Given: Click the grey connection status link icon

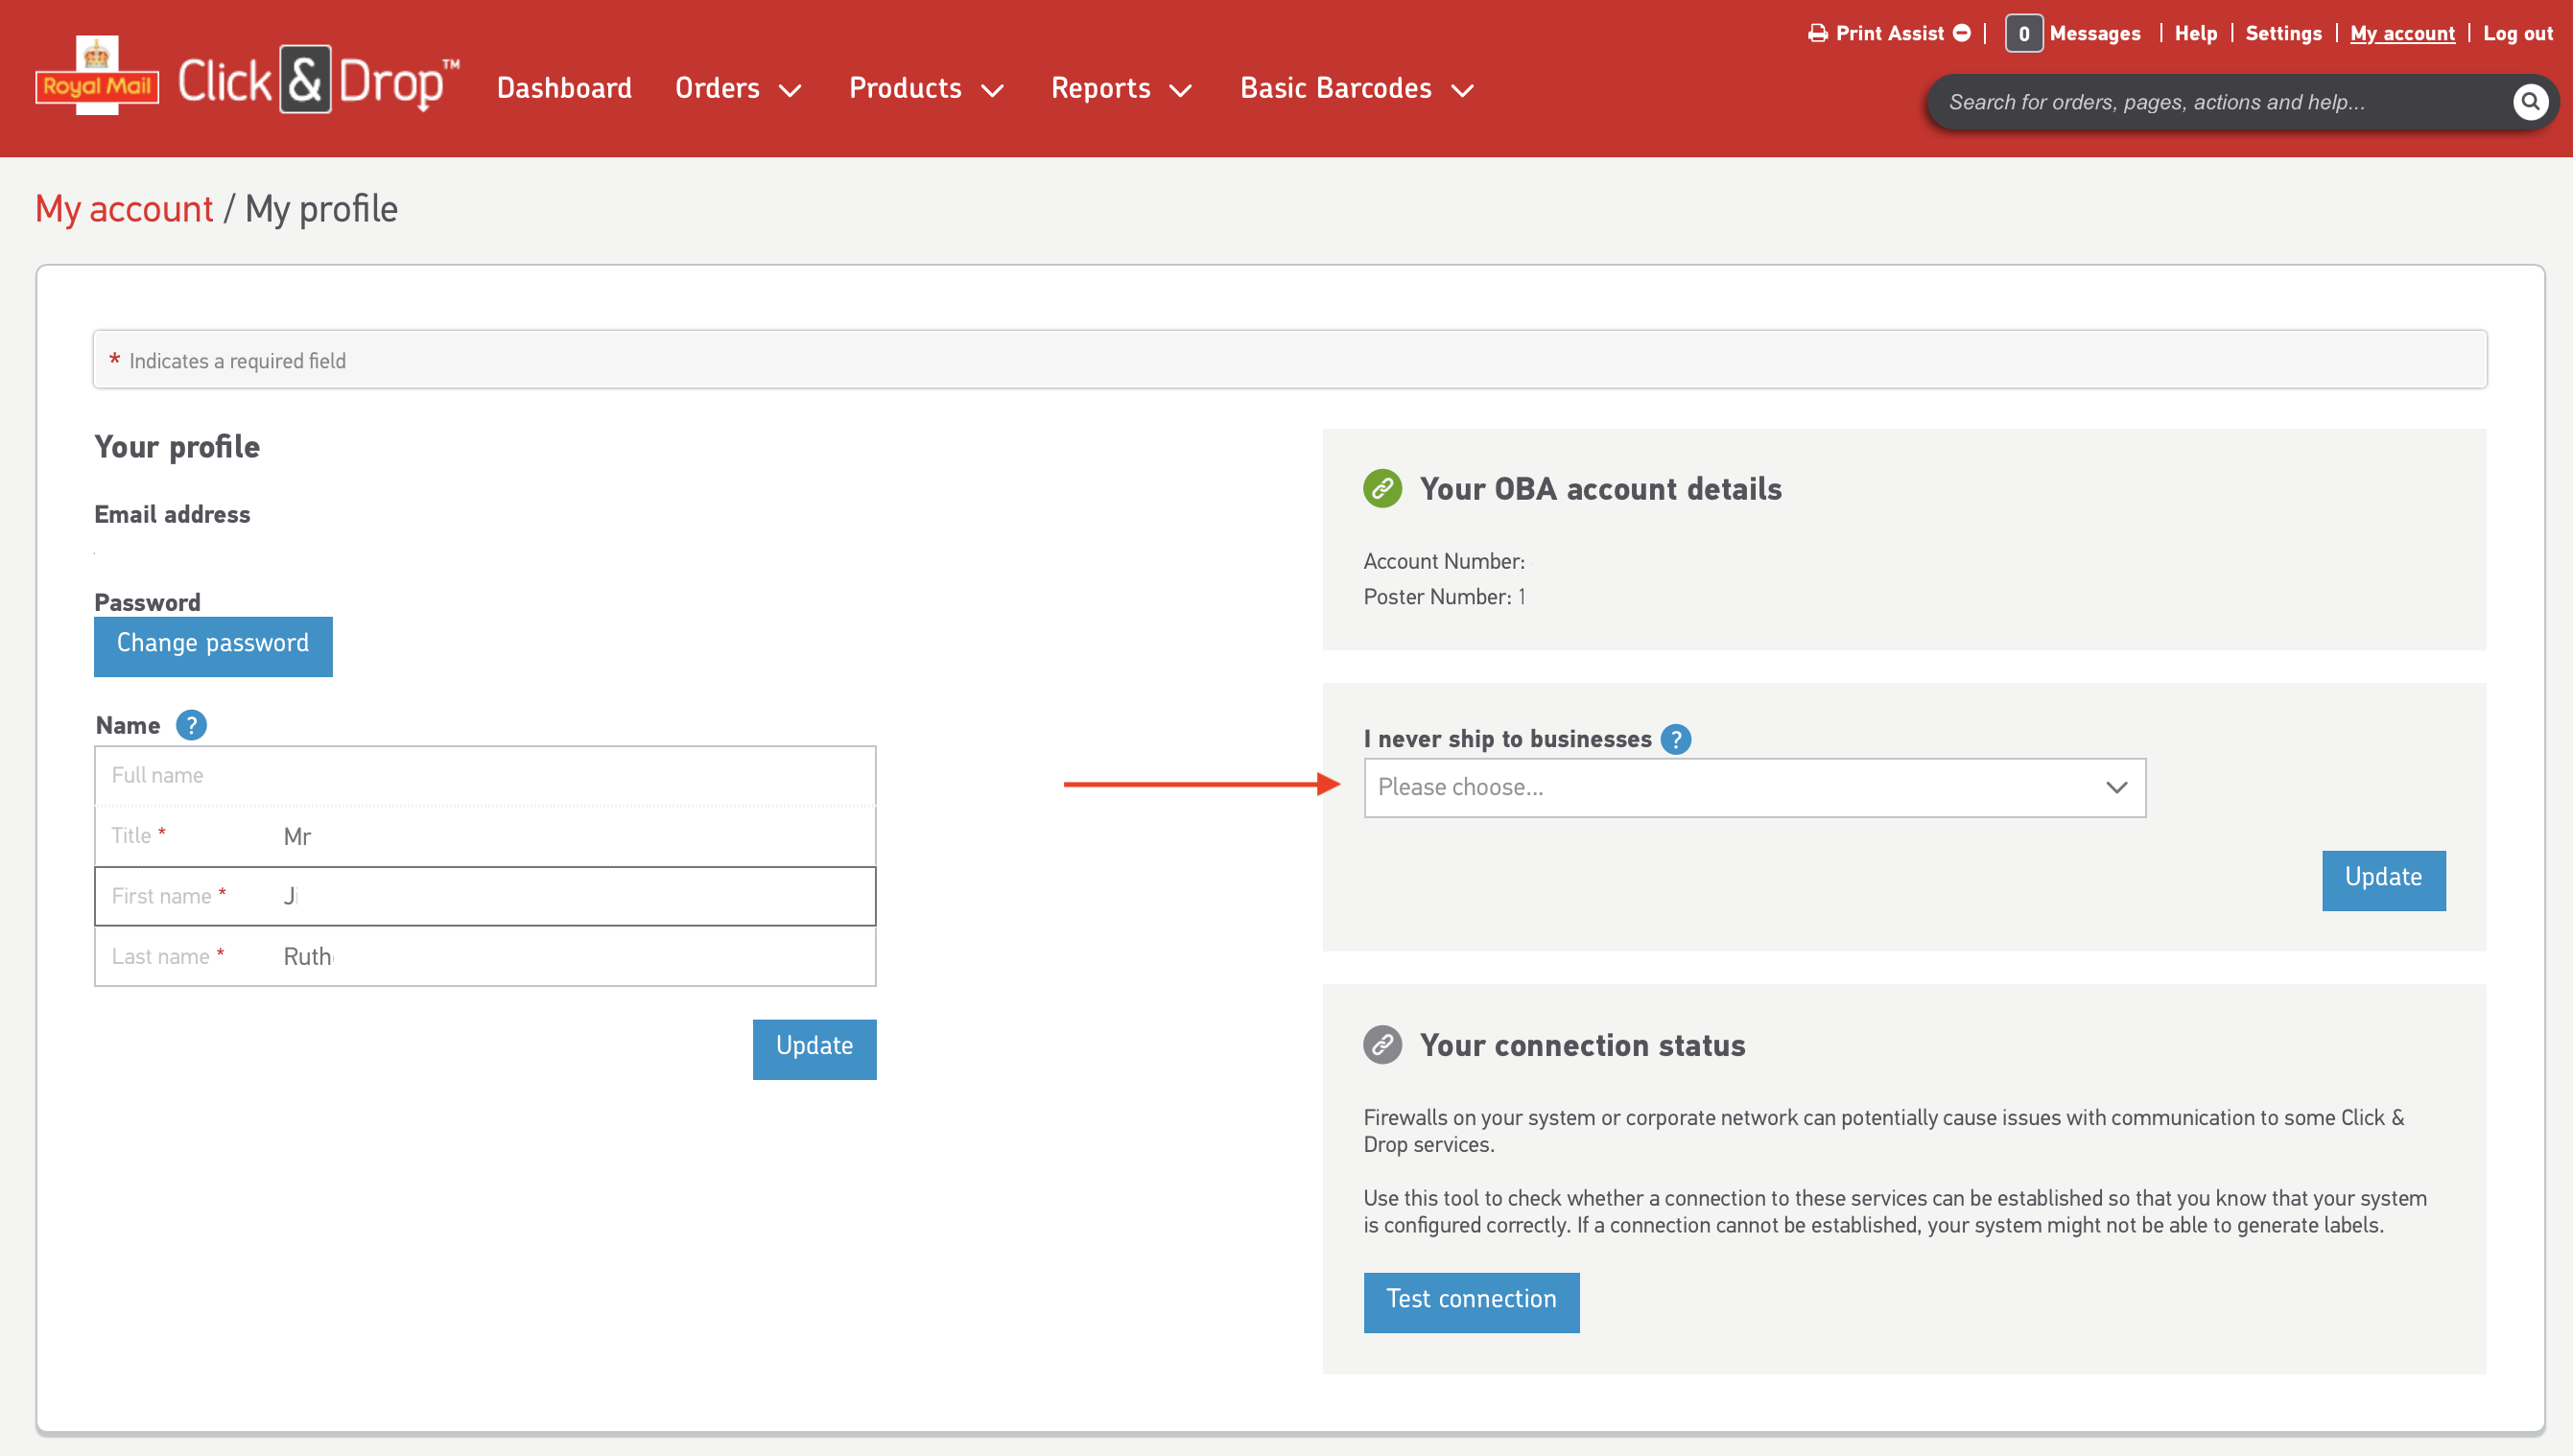Looking at the screenshot, I should tap(1382, 1045).
